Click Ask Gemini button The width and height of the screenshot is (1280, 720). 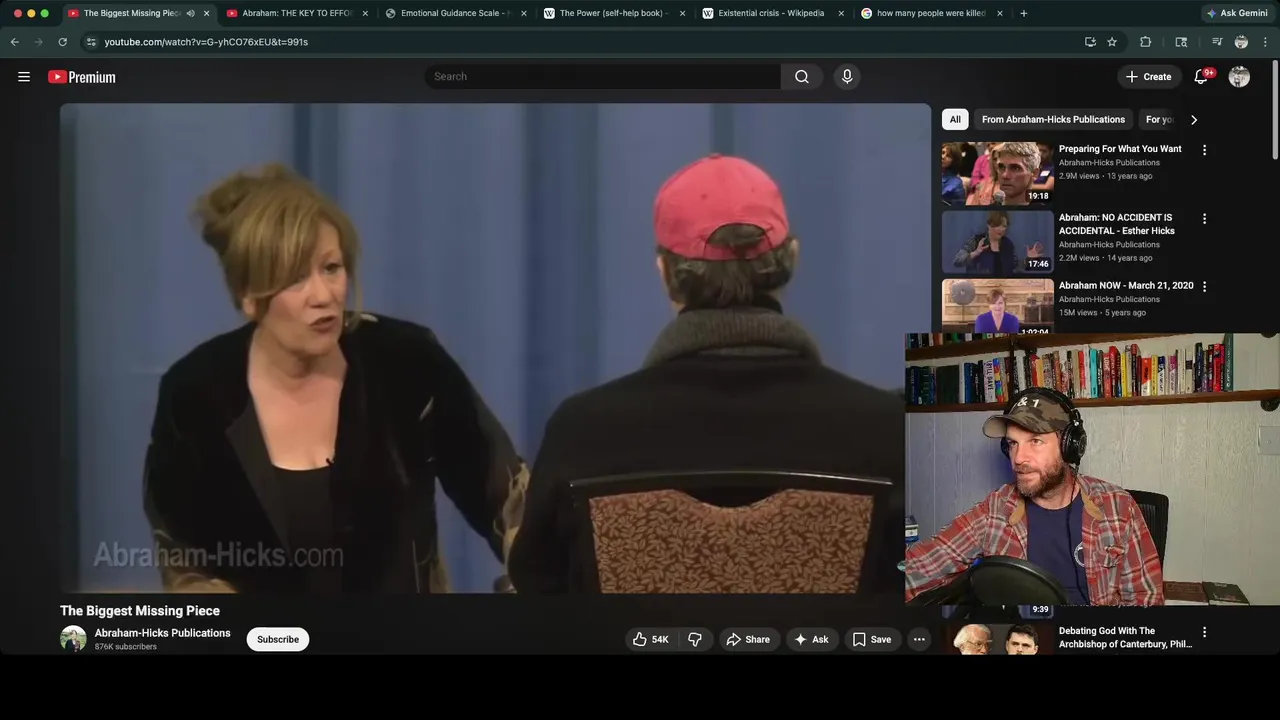pos(1237,13)
